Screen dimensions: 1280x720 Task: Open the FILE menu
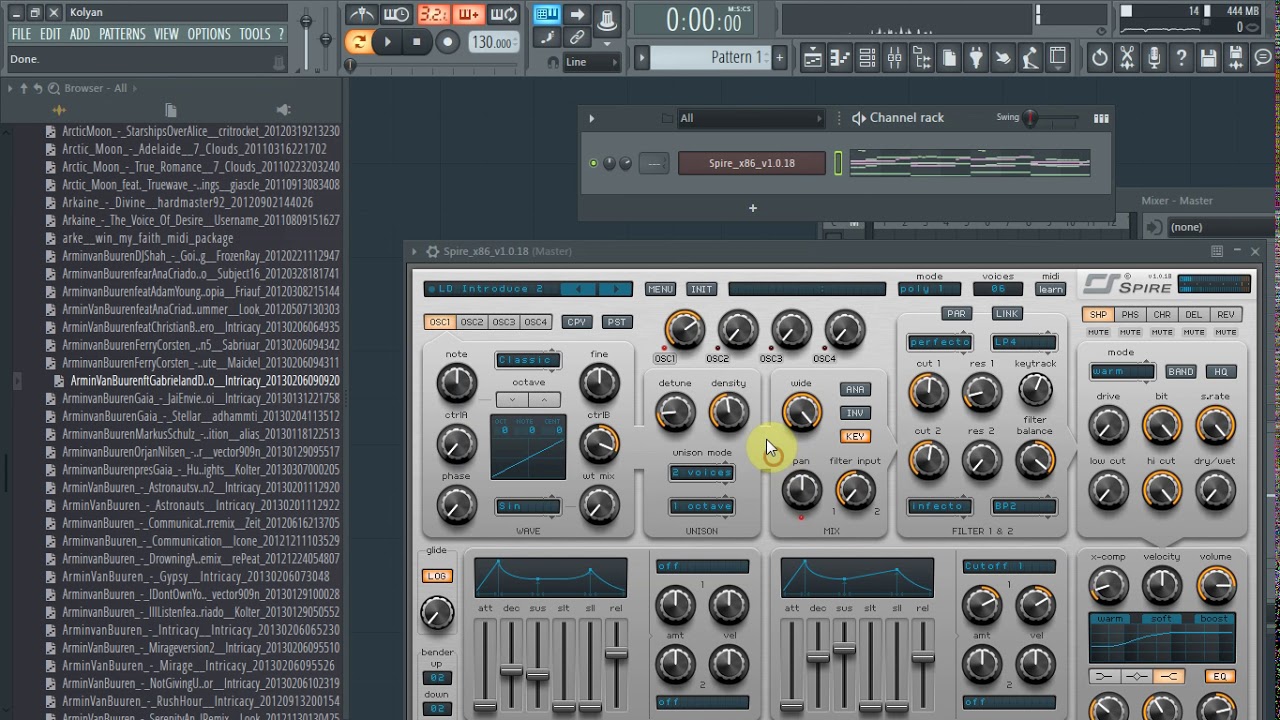pos(21,34)
